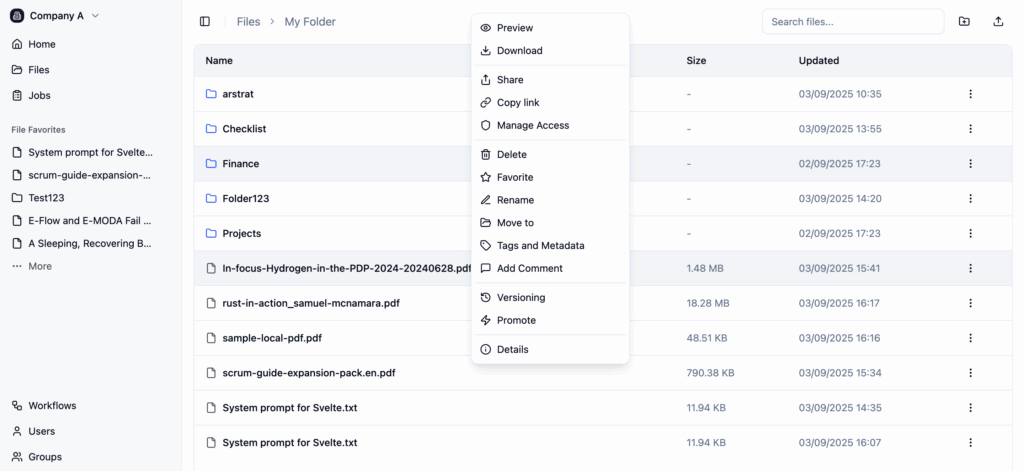Choose Copy link from the context menu
The height and width of the screenshot is (471, 1024).
pos(550,103)
